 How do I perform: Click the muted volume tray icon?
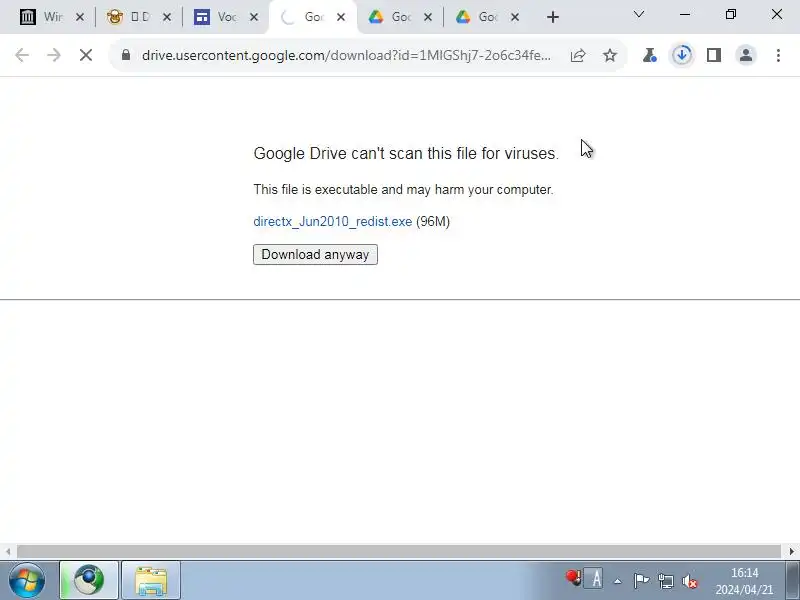pos(690,581)
